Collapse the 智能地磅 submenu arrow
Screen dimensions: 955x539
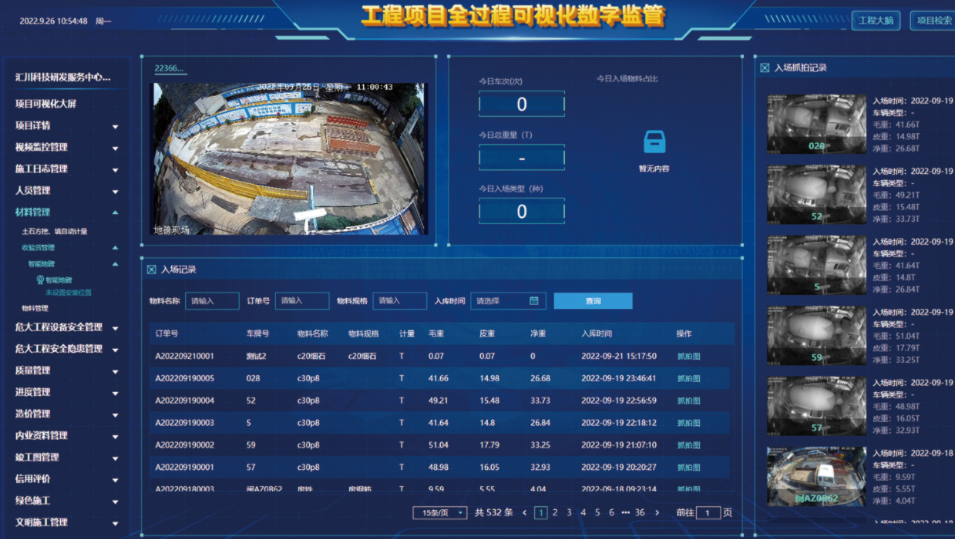pos(115,264)
